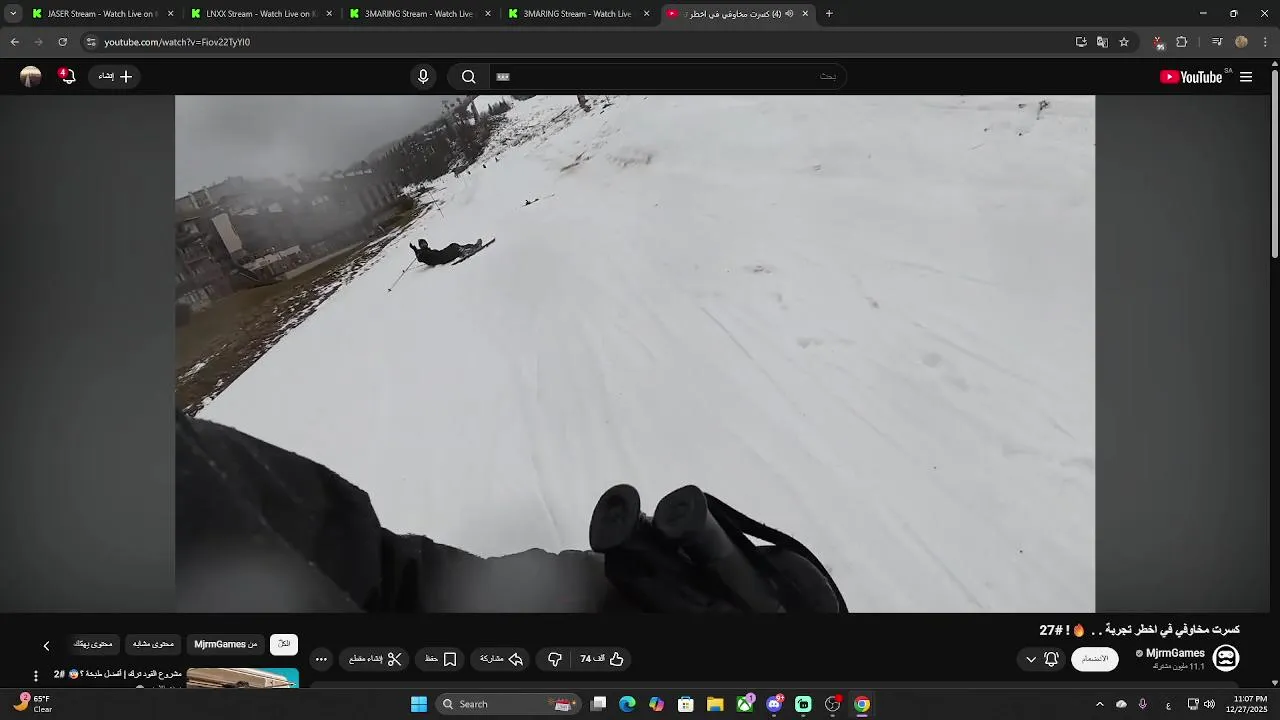Open Task View on taskbar
The height and width of the screenshot is (720, 1280).
[598, 704]
